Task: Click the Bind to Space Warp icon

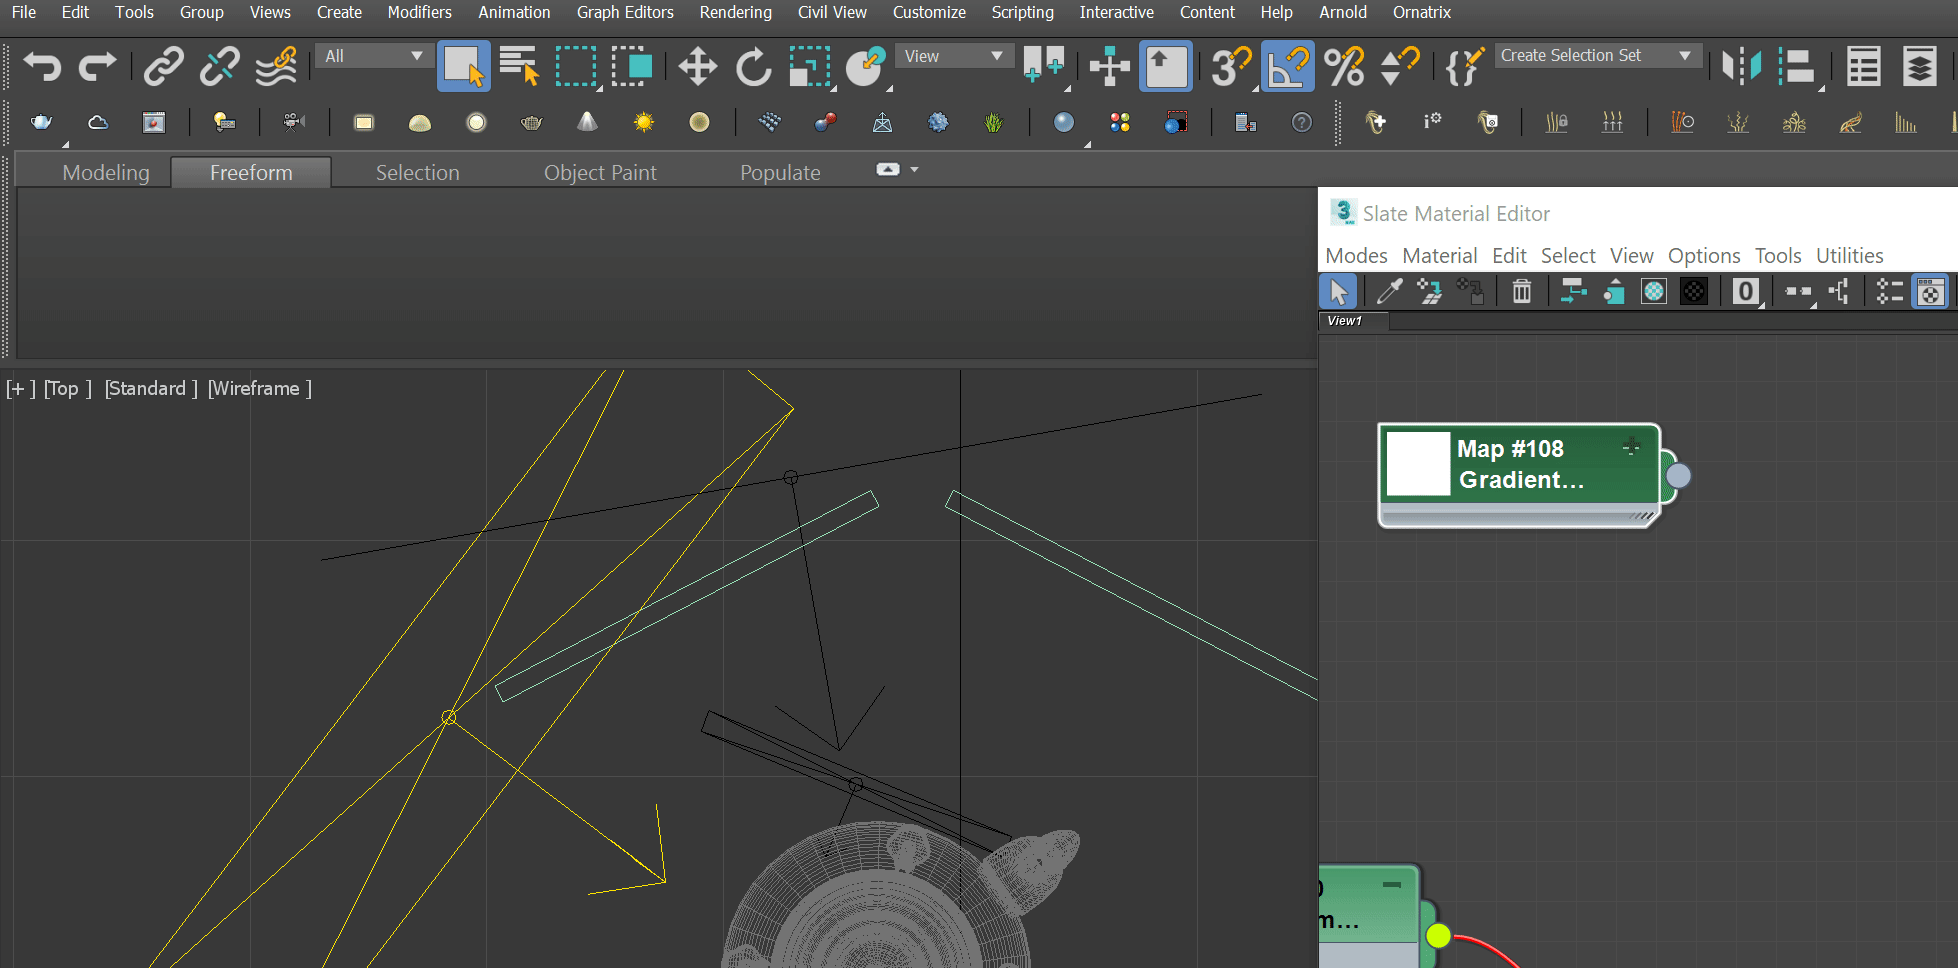Action: [276, 67]
